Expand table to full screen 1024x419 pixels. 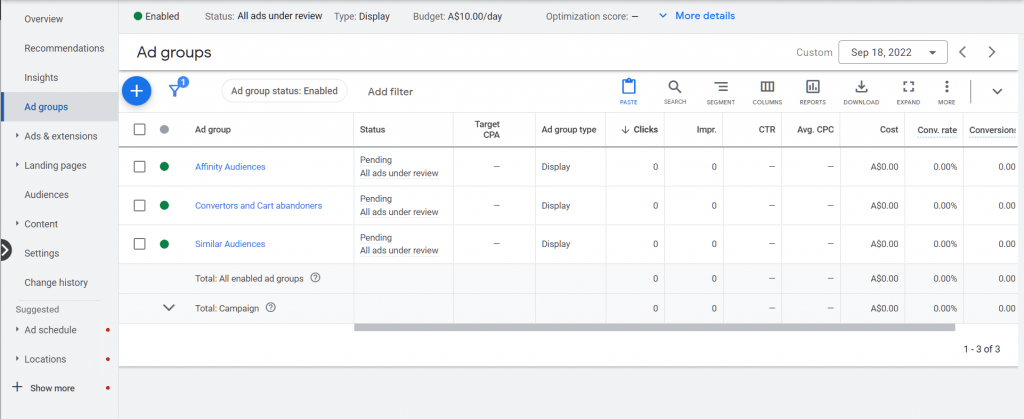[x=908, y=91]
